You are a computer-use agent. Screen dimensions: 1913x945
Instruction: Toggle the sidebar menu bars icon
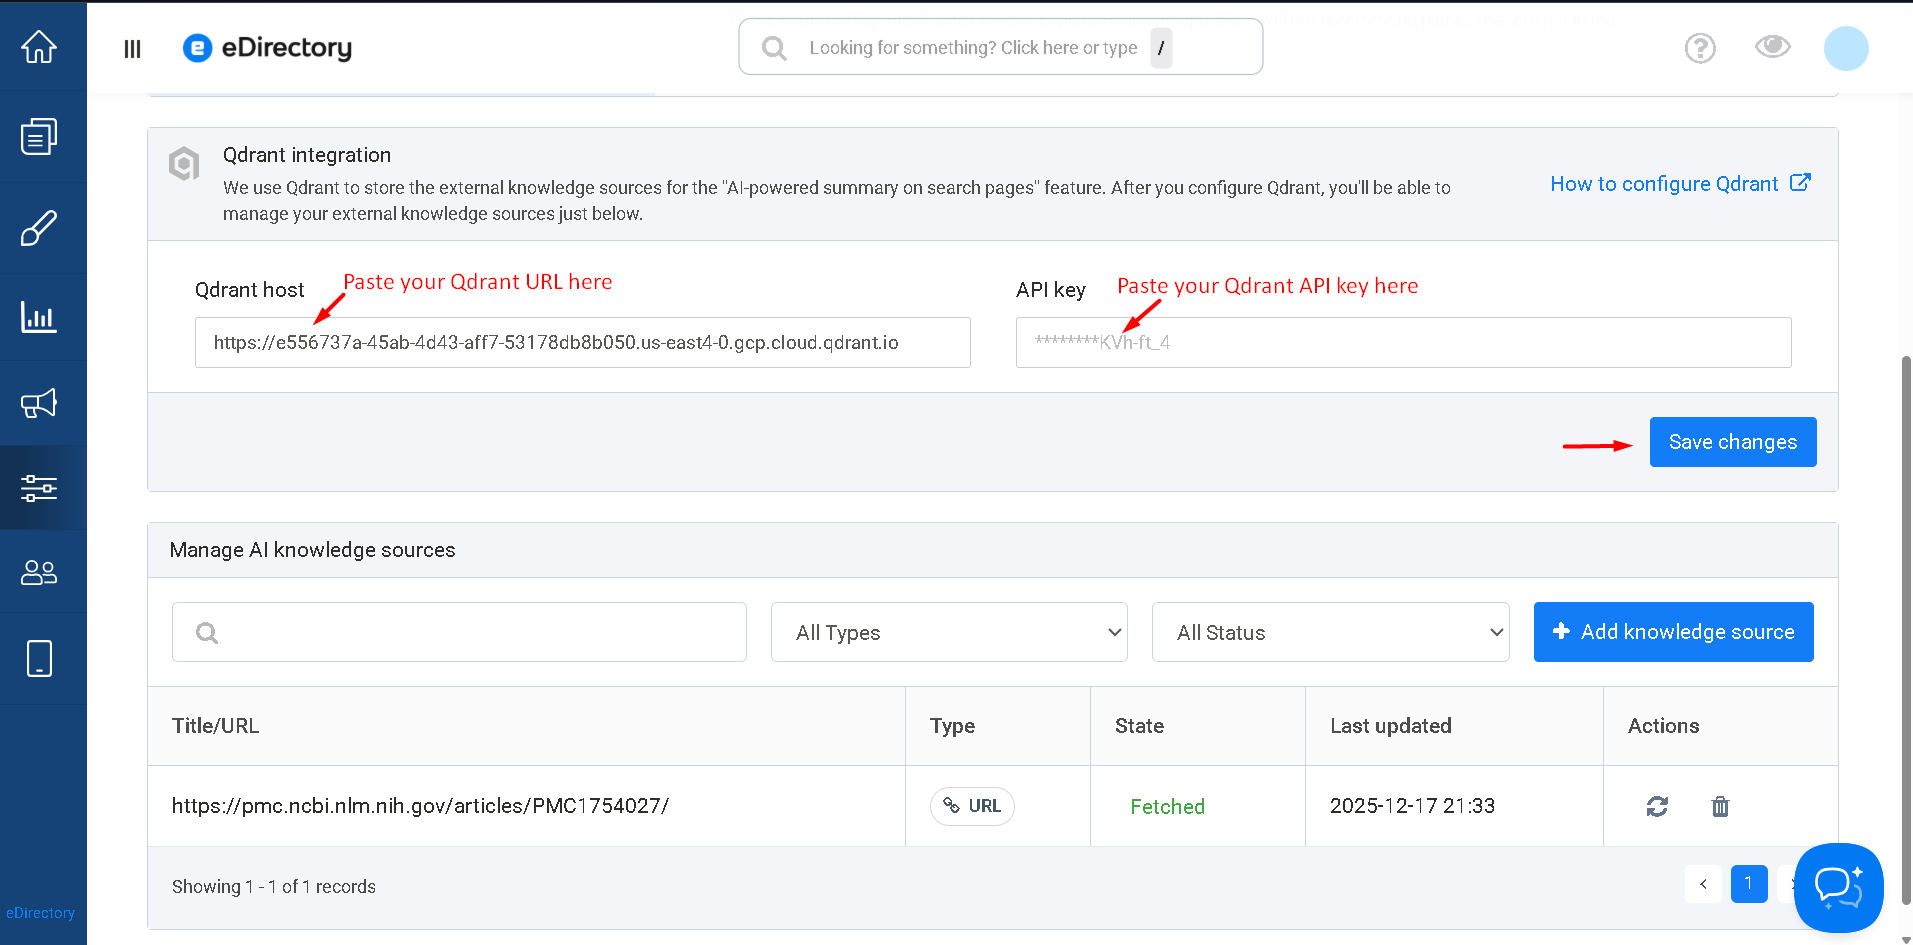click(x=132, y=48)
